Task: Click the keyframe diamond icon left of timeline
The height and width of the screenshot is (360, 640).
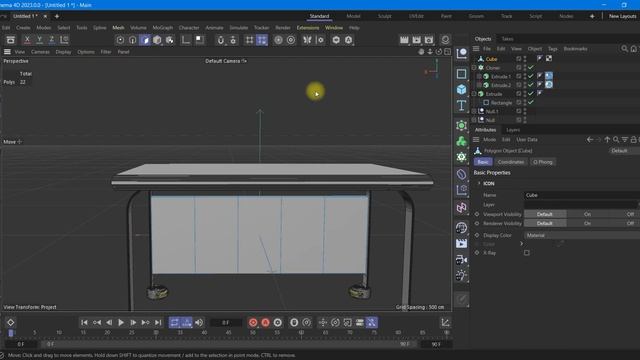Action: pos(11,322)
